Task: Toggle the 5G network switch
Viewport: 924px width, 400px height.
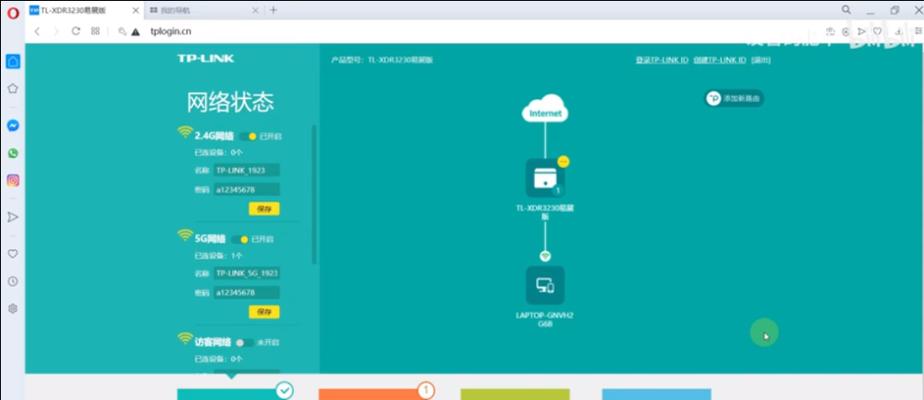Action: point(240,239)
